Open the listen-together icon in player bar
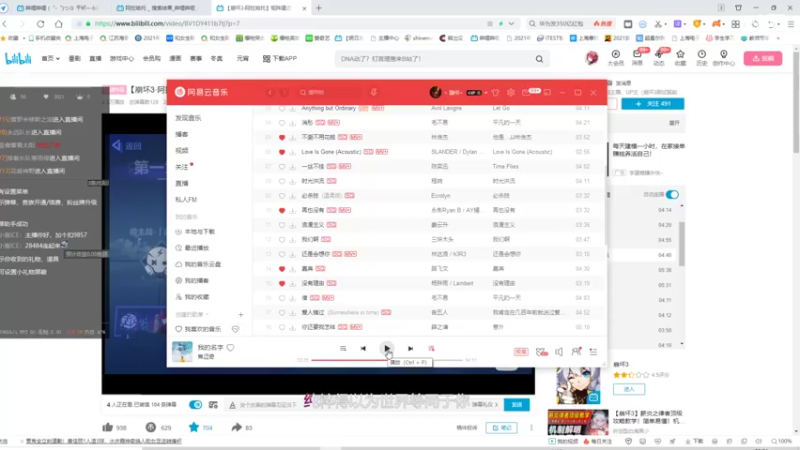The height and width of the screenshot is (450, 800). (x=576, y=352)
